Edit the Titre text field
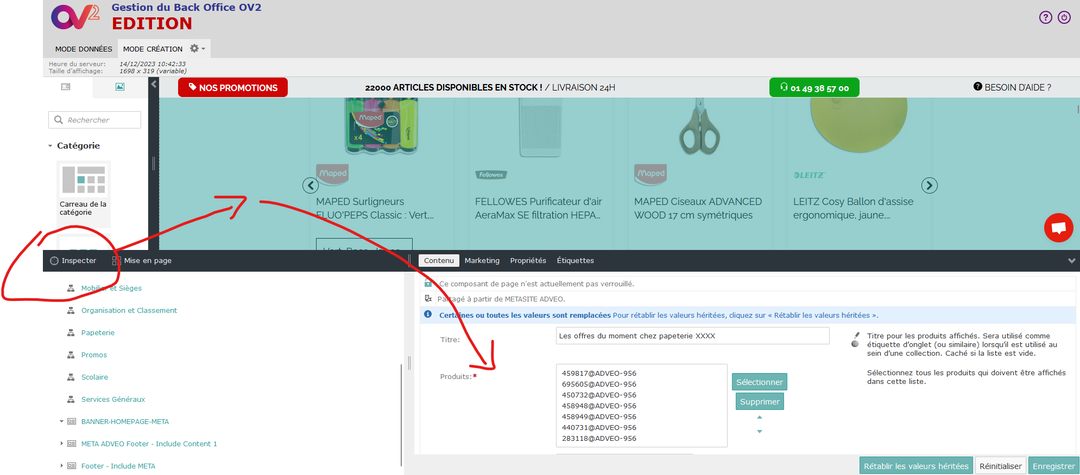Image resolution: width=1080 pixels, height=475 pixels. 693,336
